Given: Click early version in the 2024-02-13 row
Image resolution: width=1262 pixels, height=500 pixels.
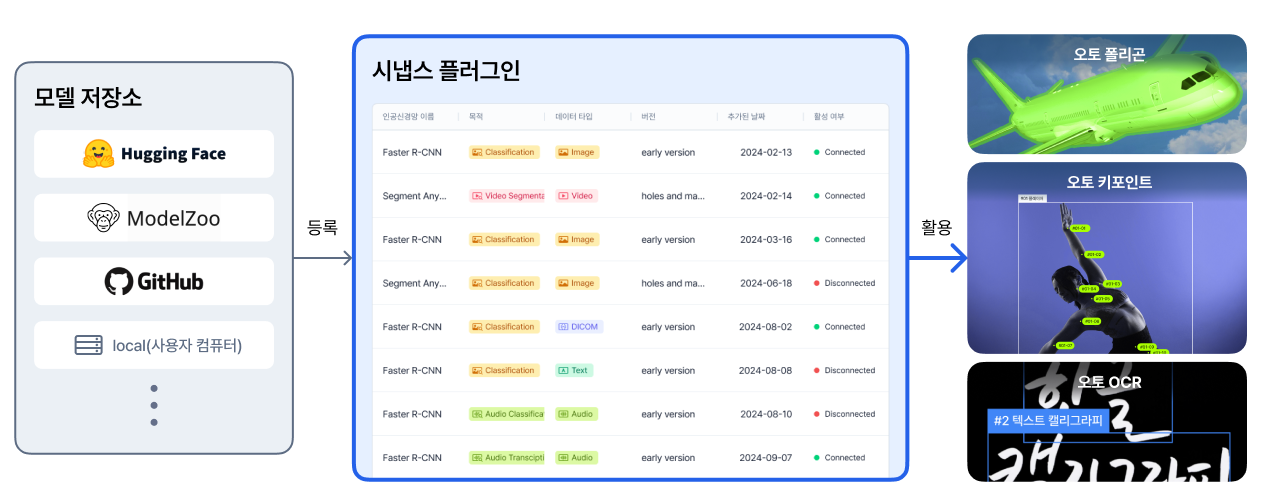Looking at the screenshot, I should click(668, 153).
